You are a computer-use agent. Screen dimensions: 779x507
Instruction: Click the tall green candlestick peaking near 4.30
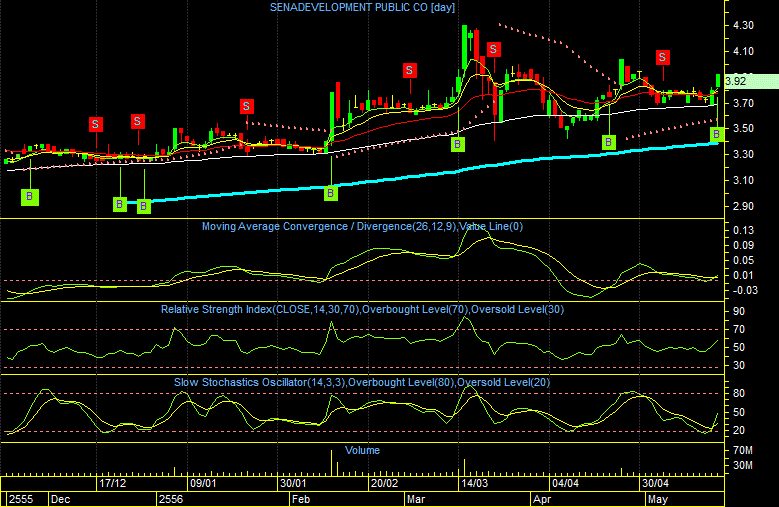(x=465, y=48)
